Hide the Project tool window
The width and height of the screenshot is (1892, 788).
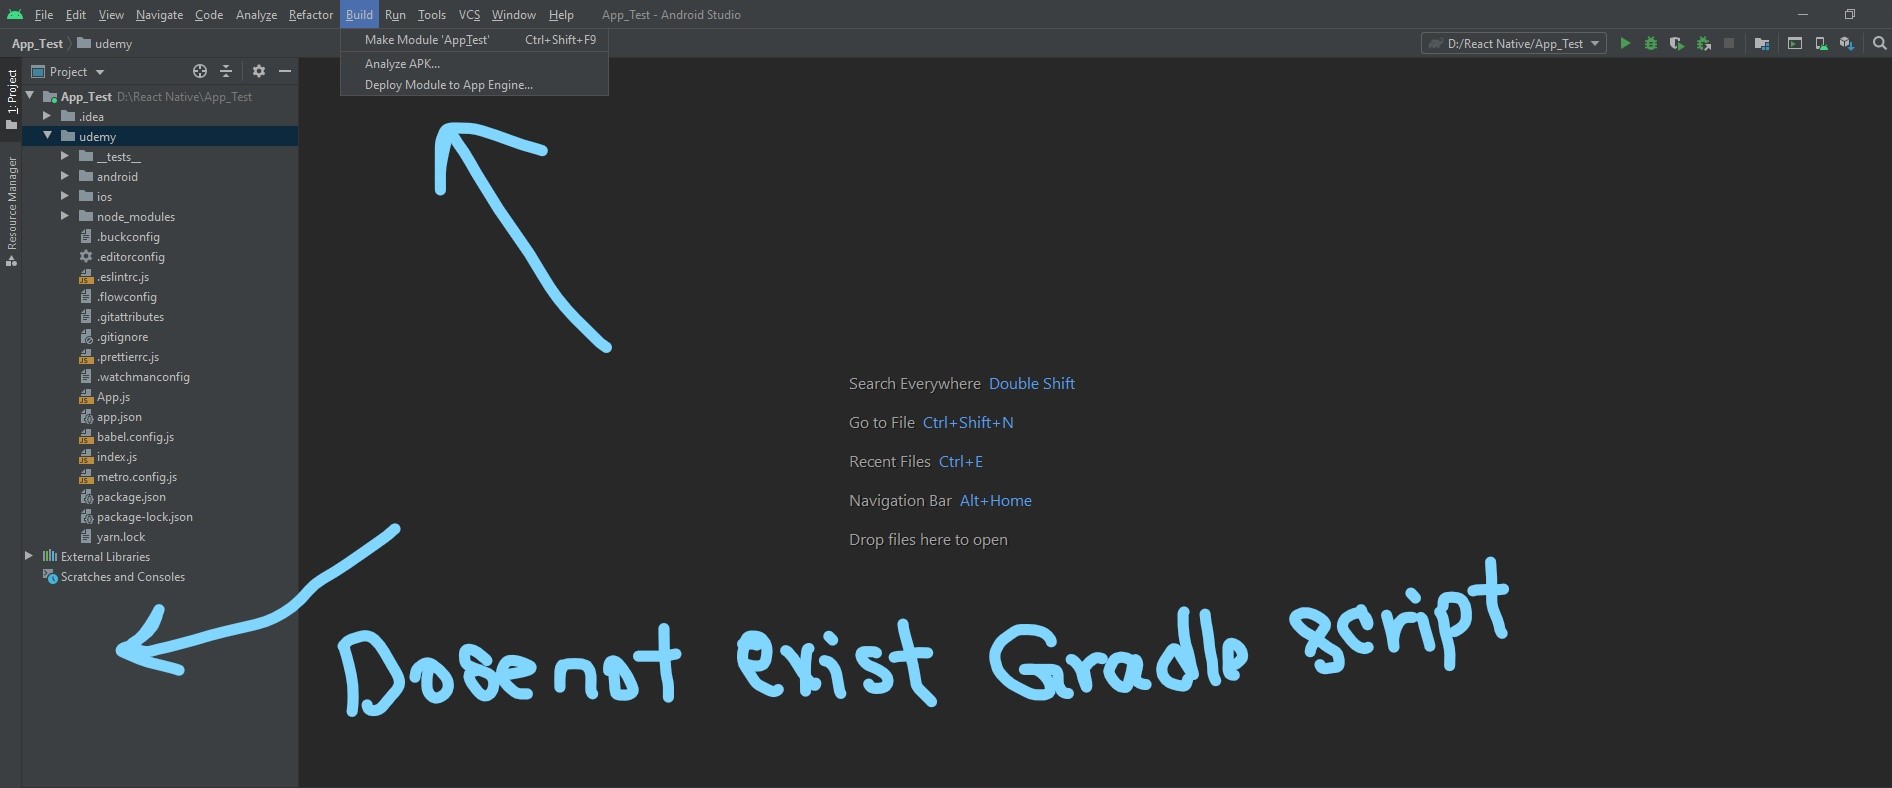point(285,71)
